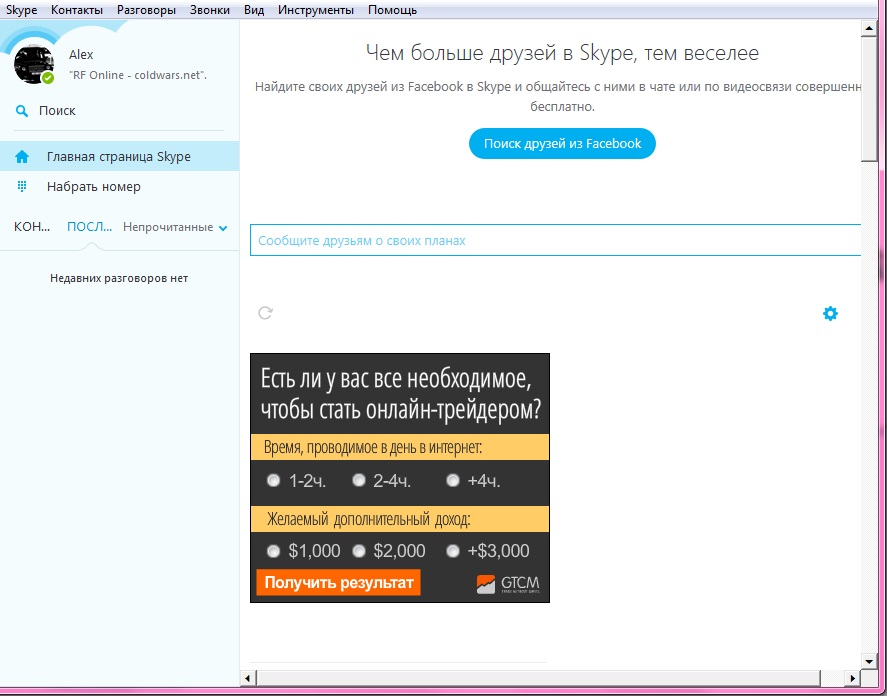Open the Инструменты menu

316,10
